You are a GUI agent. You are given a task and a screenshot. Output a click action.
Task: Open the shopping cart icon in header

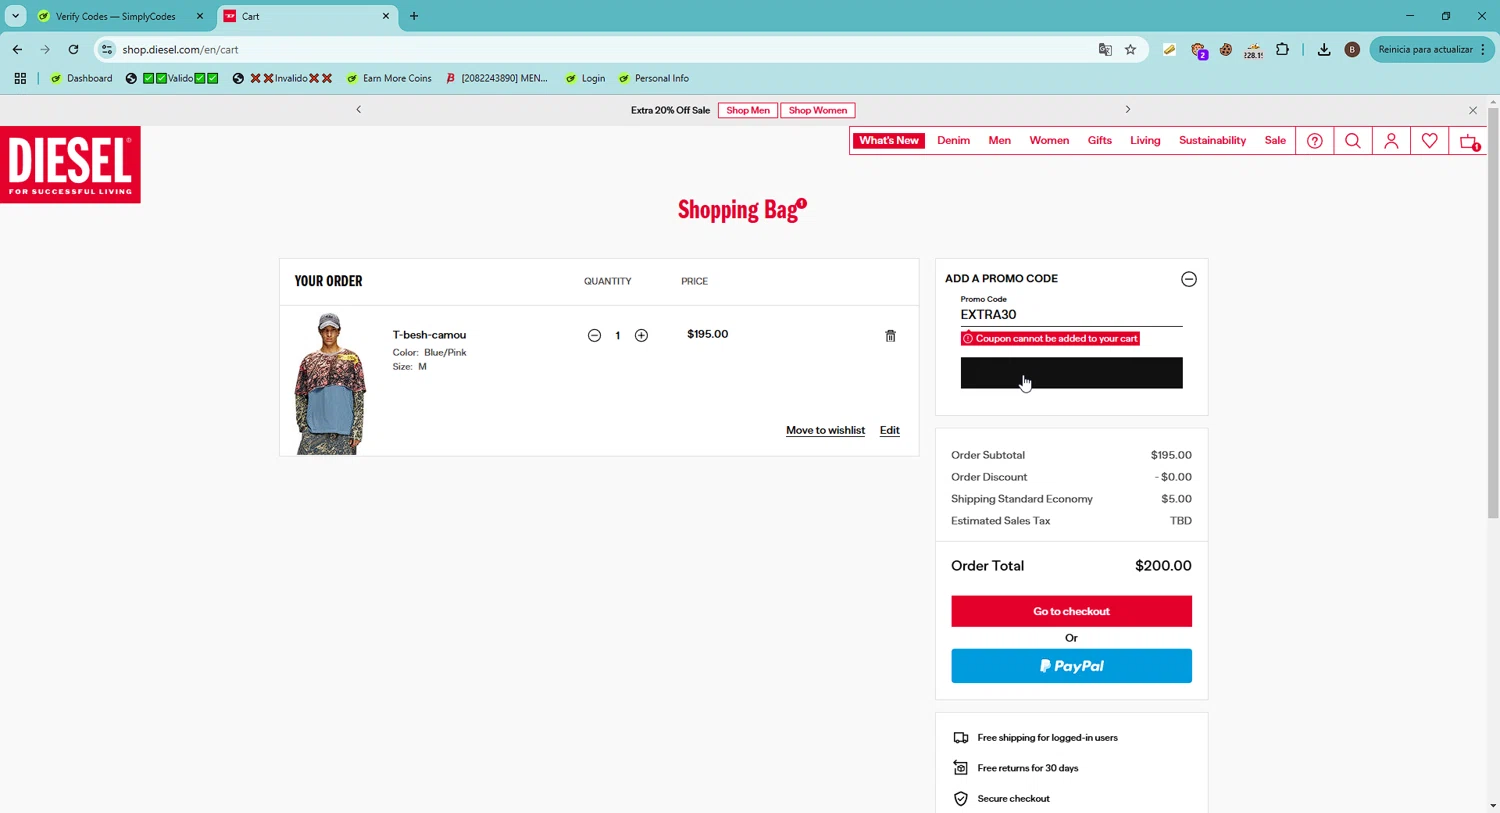pyautogui.click(x=1468, y=141)
